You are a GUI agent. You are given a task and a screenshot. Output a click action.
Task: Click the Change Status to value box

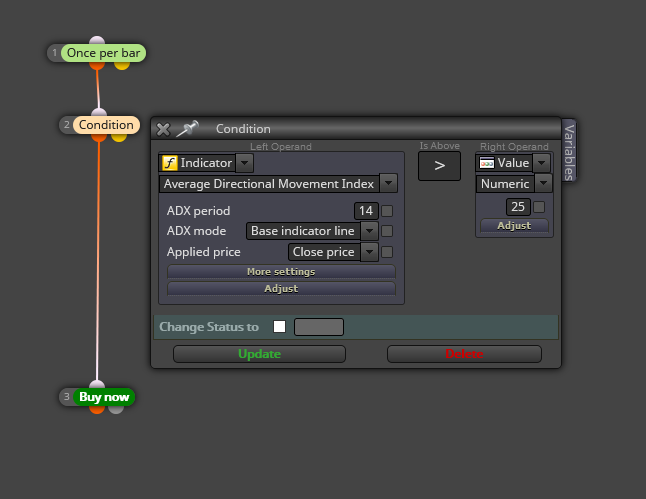pos(319,327)
